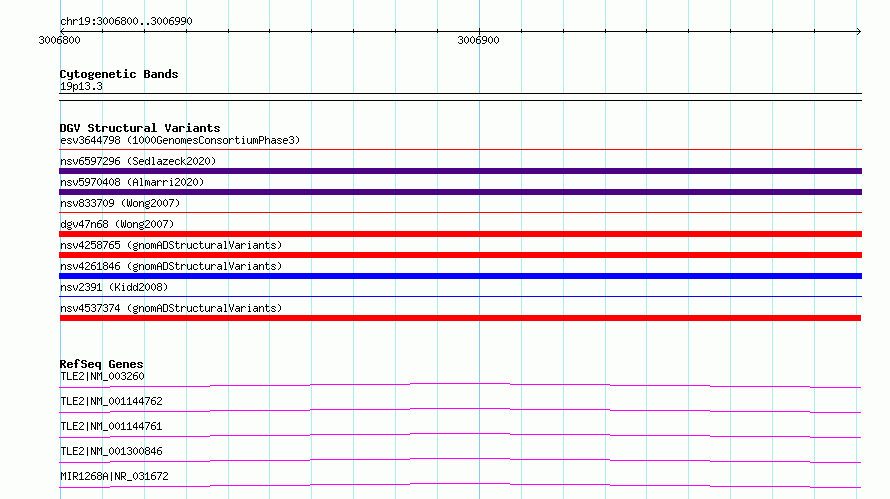Select the RefSeq Genes track title
The image size is (890, 499).
point(102,364)
